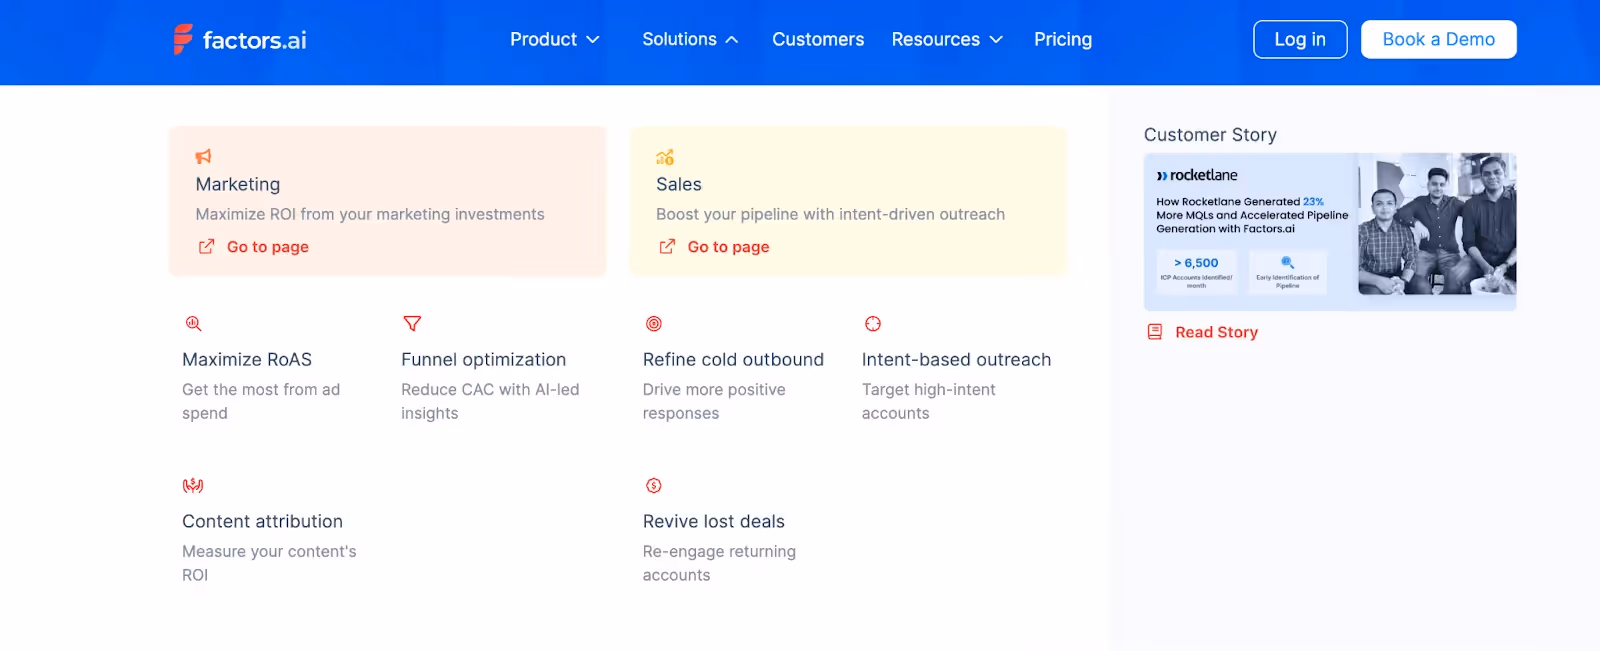This screenshot has width=1600, height=651.
Task: Toggle the Solutions menu
Action: (x=690, y=39)
